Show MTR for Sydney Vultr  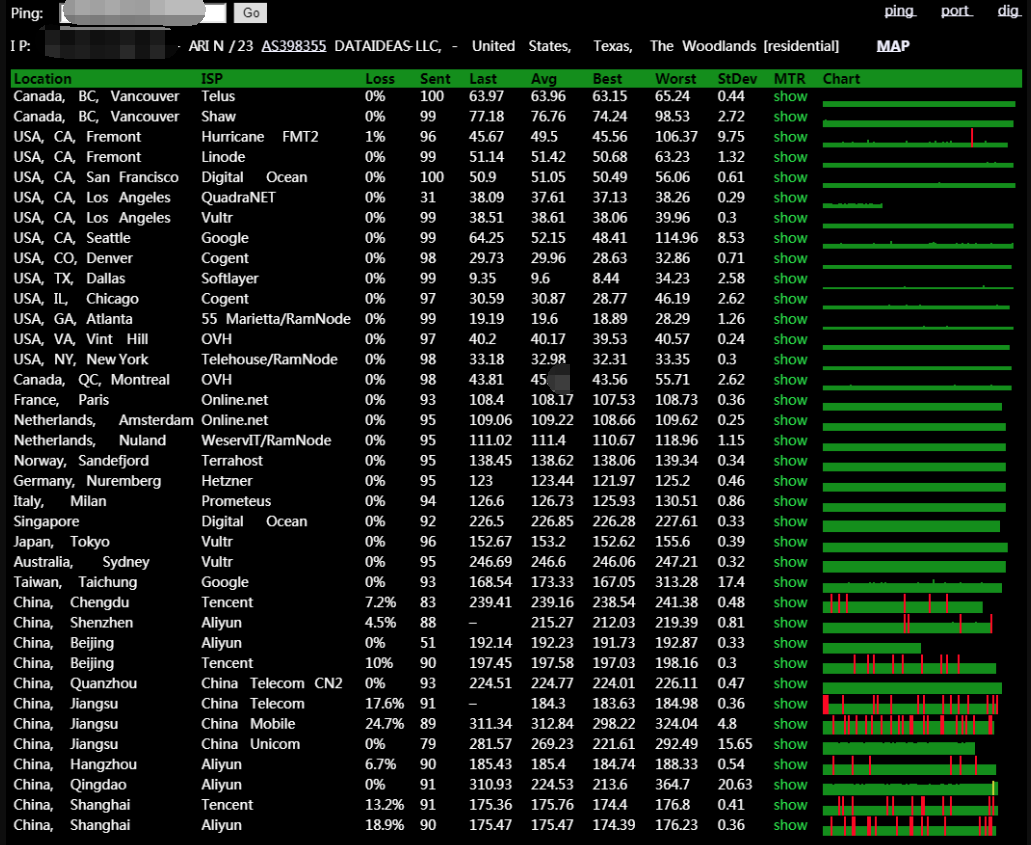pyautogui.click(x=790, y=562)
